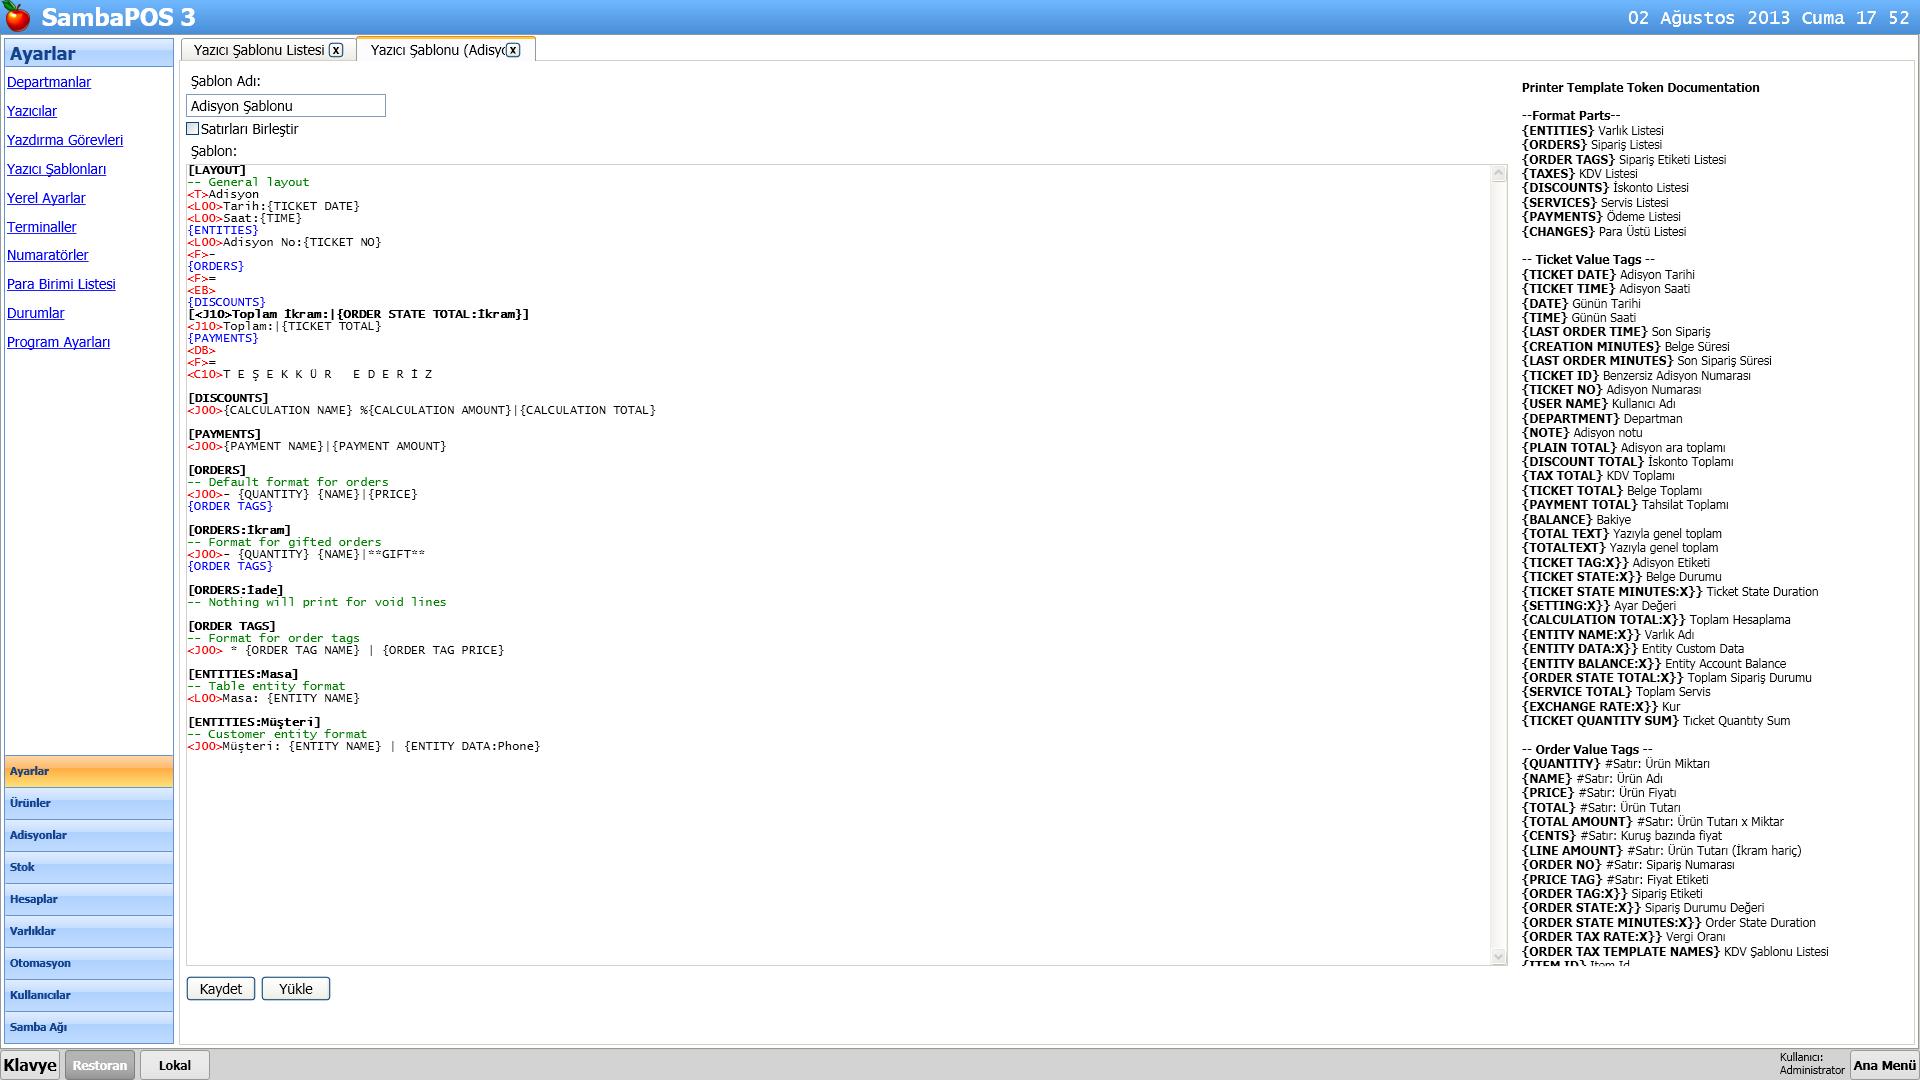The width and height of the screenshot is (1920, 1080).
Task: Open the Yazdırma Görevleri link
Action: coord(65,140)
